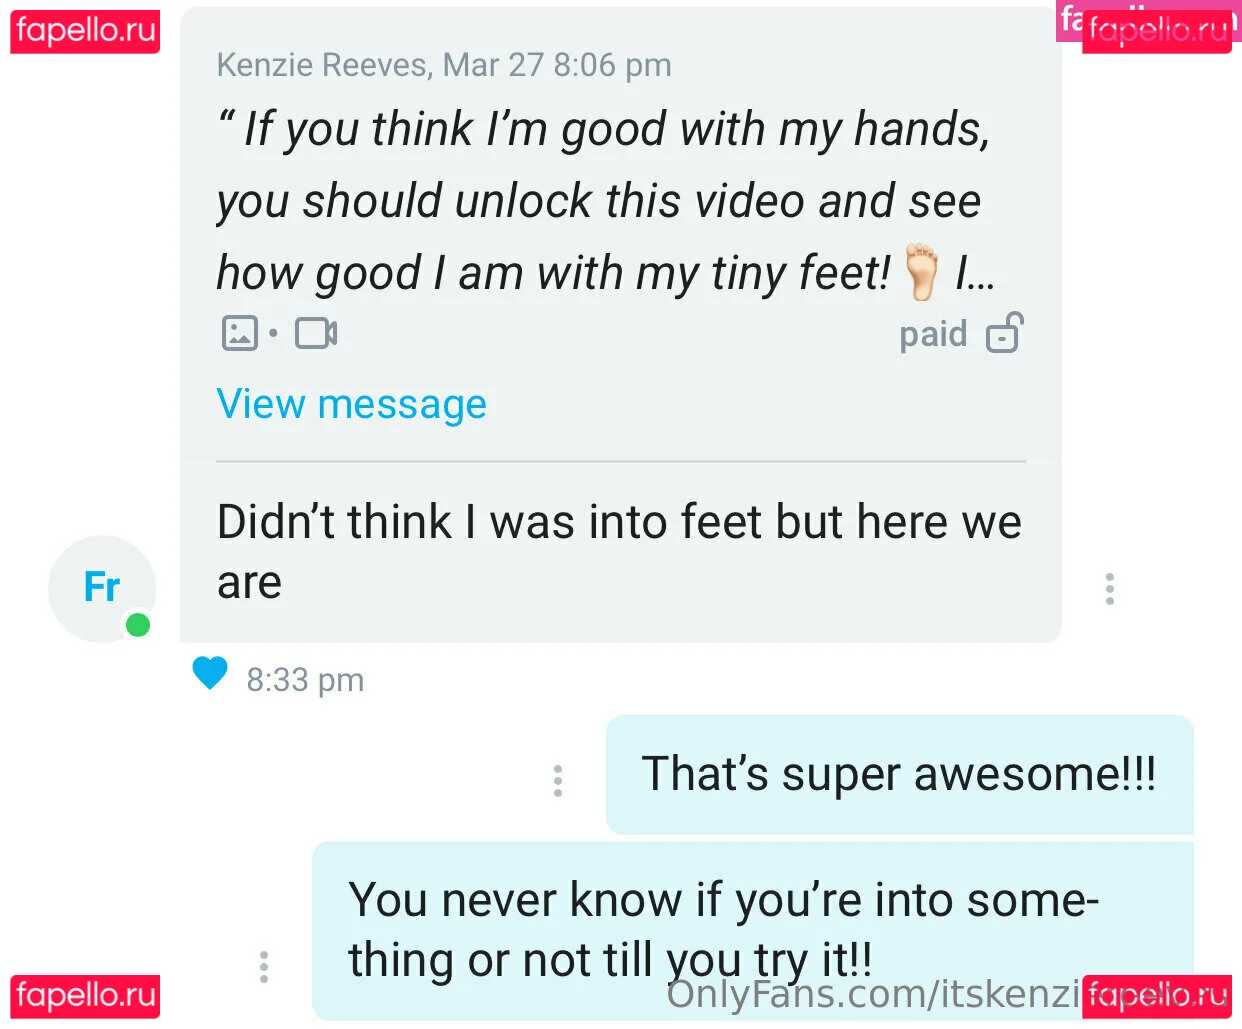Open the View message link
Viewport: 1242px width, 1029px height.
pyautogui.click(x=352, y=404)
